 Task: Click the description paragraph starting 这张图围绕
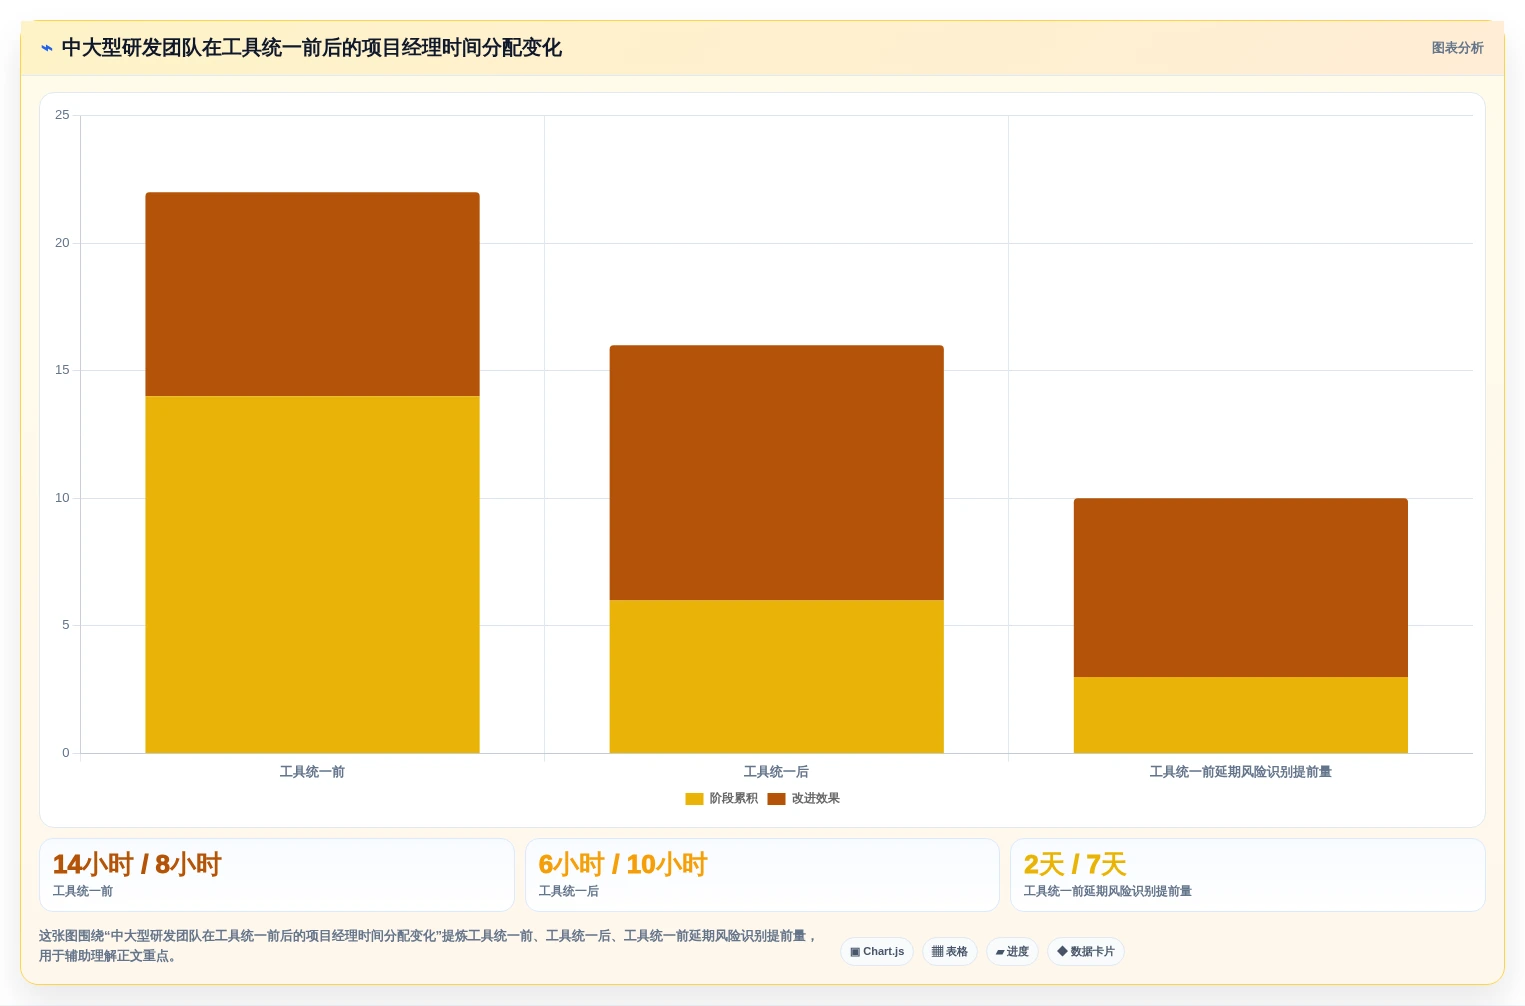click(x=428, y=946)
